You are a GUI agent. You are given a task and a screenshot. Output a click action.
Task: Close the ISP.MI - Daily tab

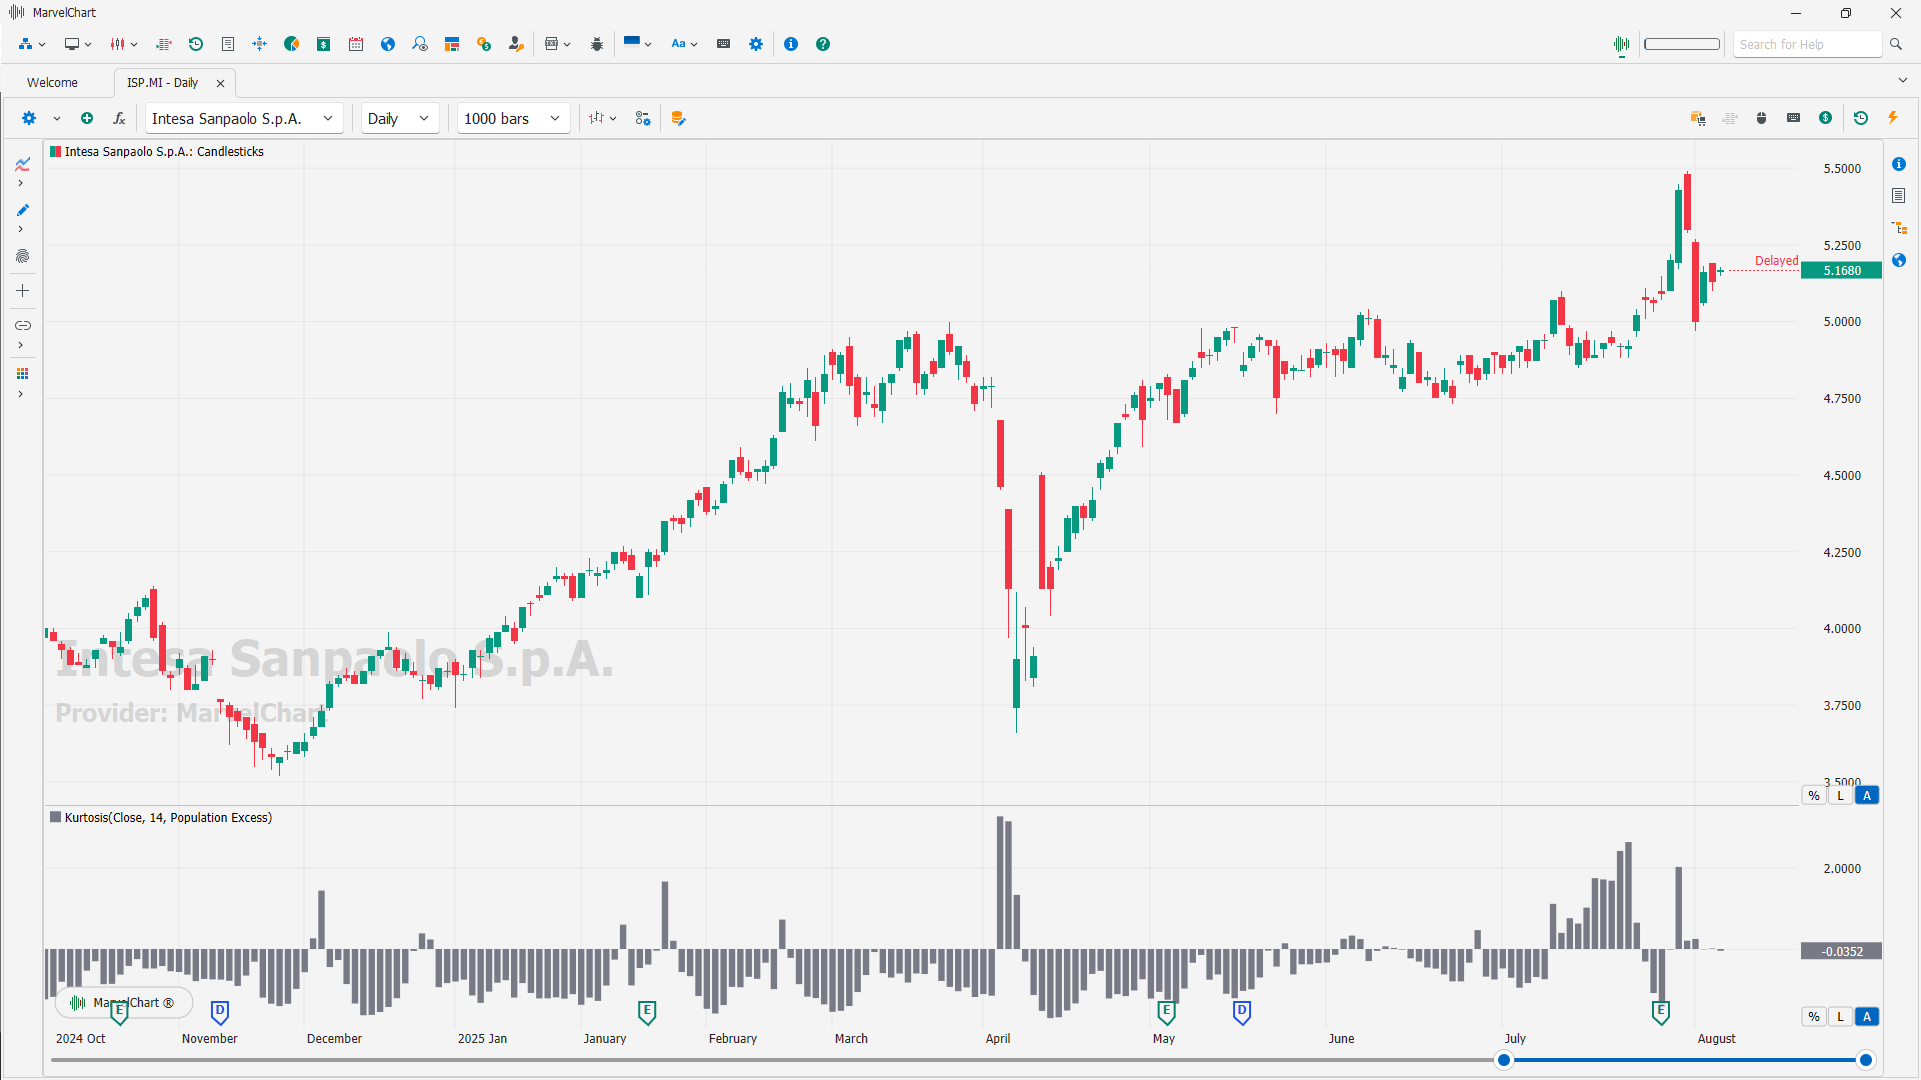221,83
